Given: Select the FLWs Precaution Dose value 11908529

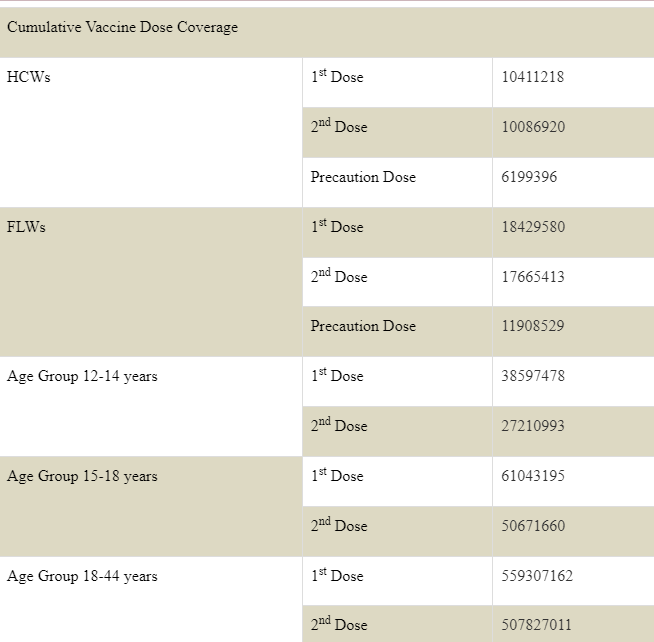Looking at the screenshot, I should coord(533,326).
